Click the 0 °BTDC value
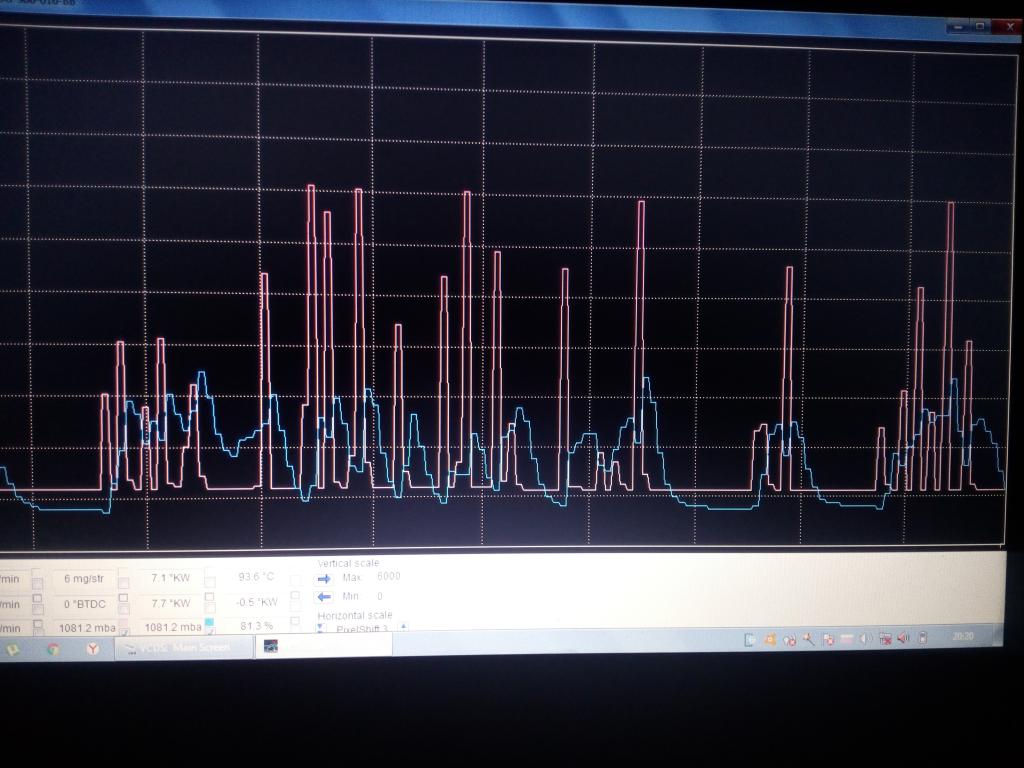 (85, 604)
